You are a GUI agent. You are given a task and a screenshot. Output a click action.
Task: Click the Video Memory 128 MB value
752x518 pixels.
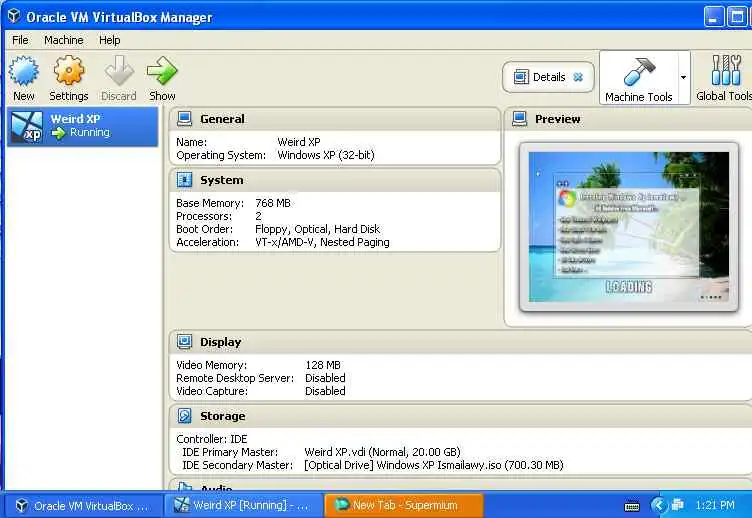(x=323, y=365)
